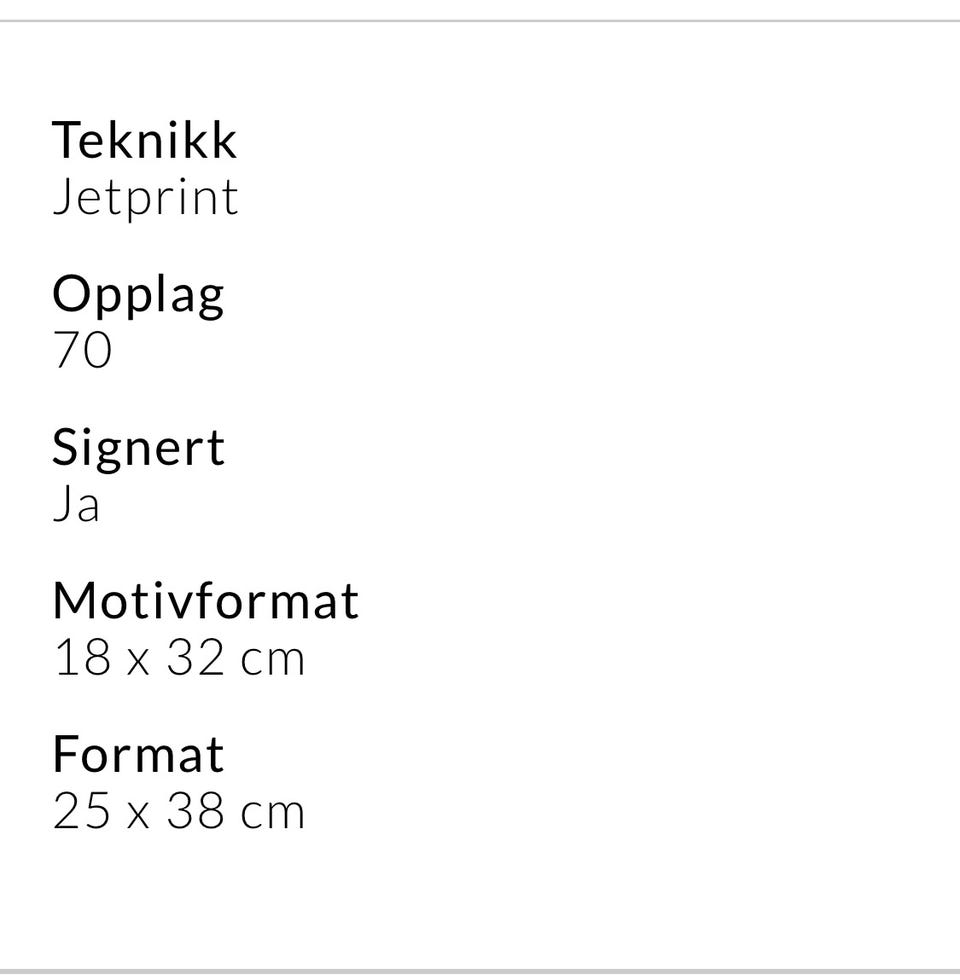Click the number 38 in Format size

tap(196, 811)
